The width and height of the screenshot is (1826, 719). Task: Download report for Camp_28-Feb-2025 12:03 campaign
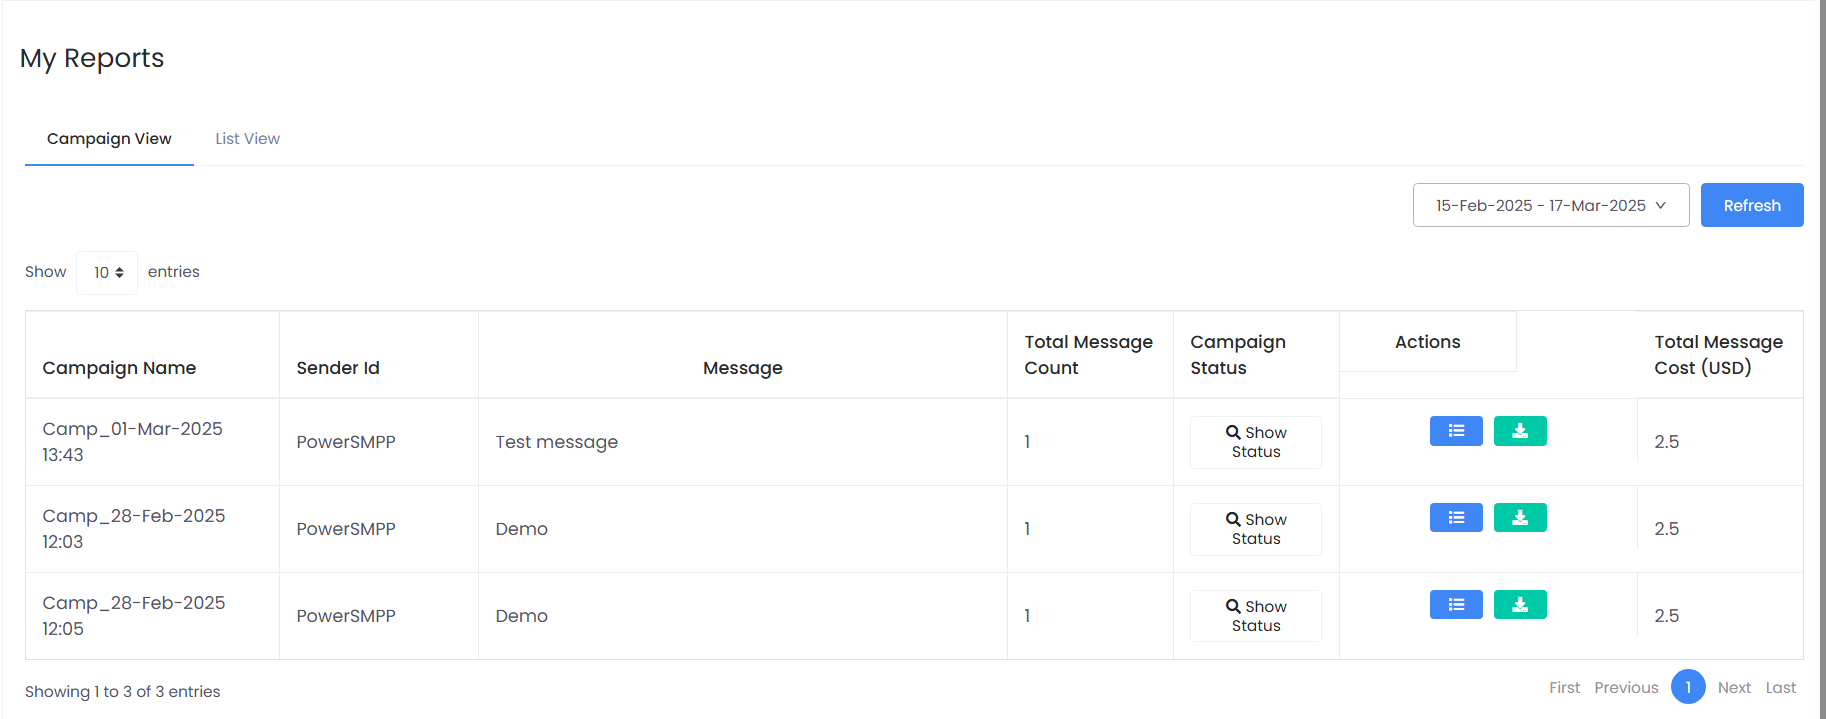tap(1519, 518)
